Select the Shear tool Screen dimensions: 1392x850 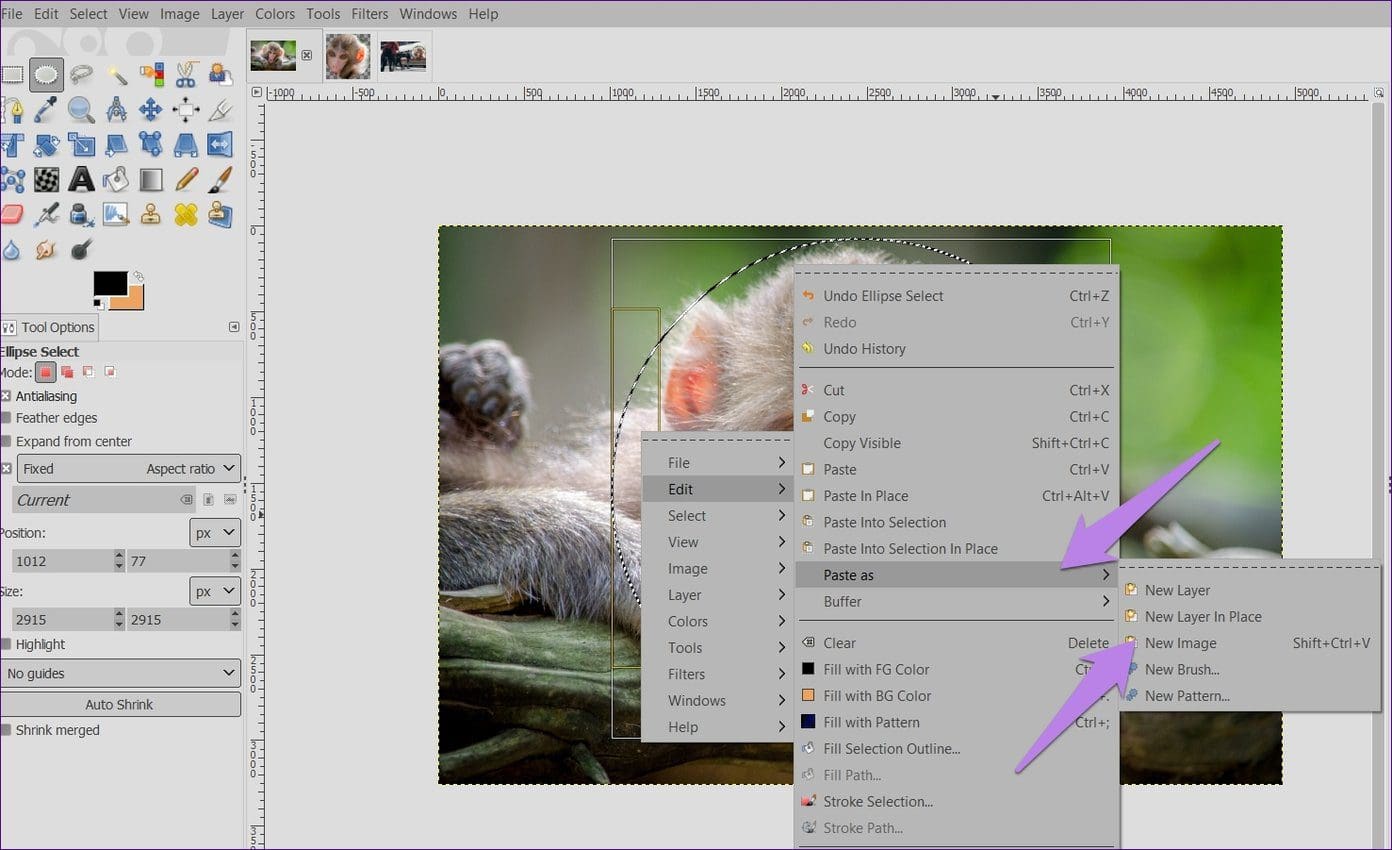116,145
